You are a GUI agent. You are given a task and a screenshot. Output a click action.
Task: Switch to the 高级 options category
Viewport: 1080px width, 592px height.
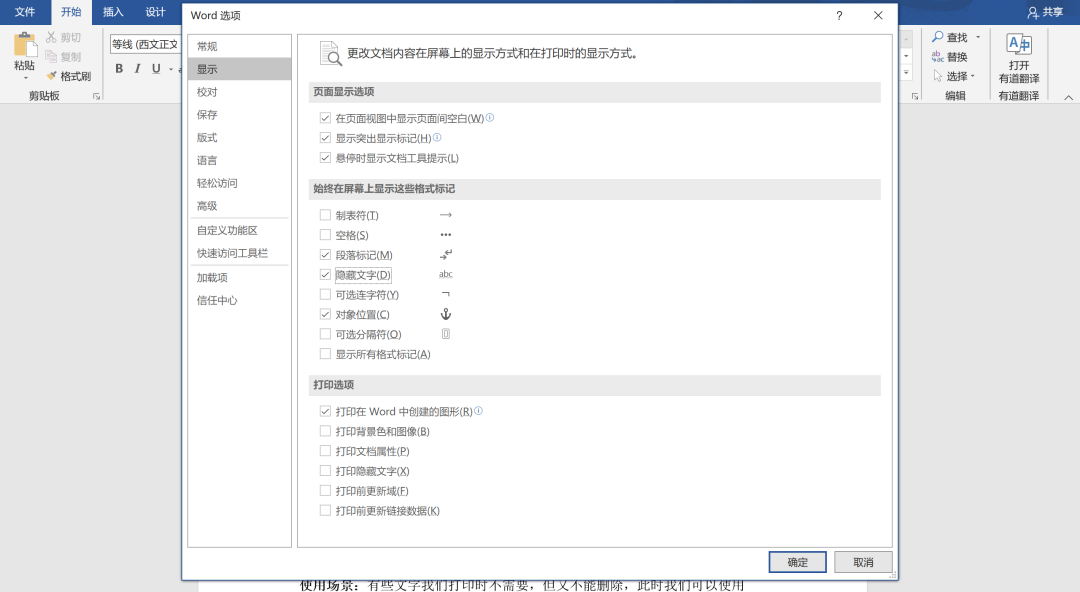207,206
